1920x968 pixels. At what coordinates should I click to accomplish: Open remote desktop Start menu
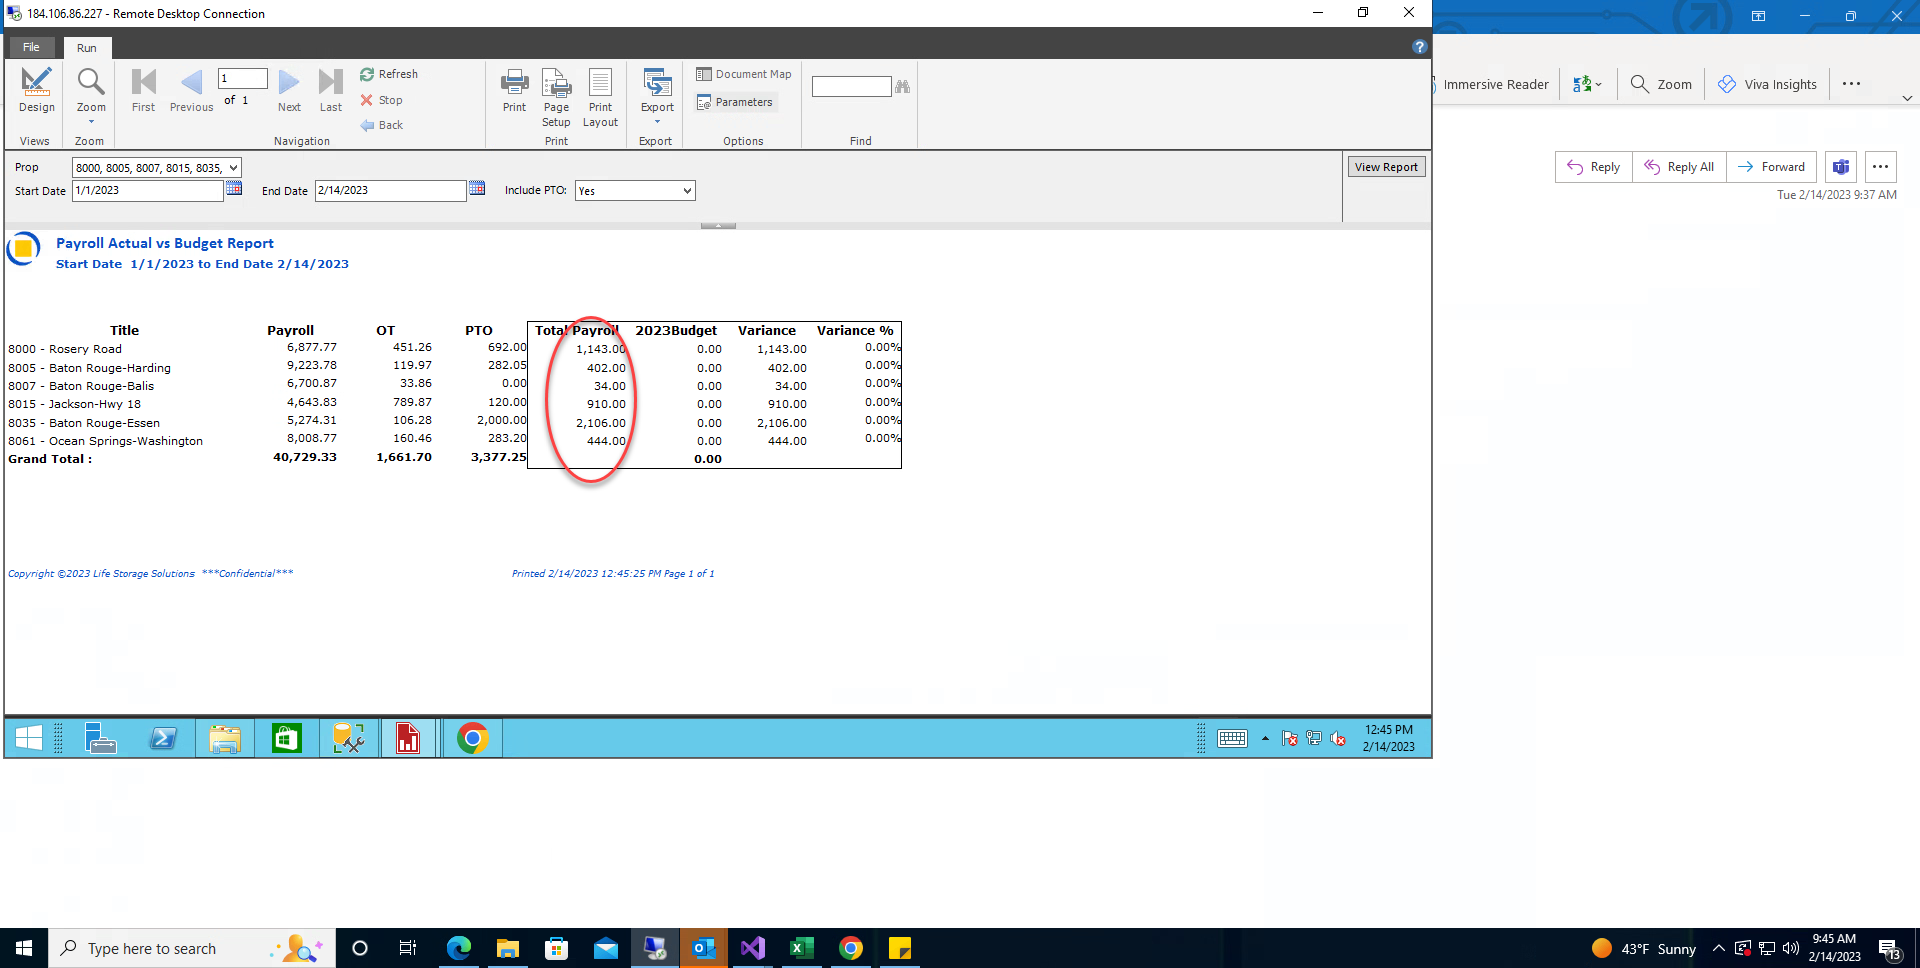coord(29,738)
